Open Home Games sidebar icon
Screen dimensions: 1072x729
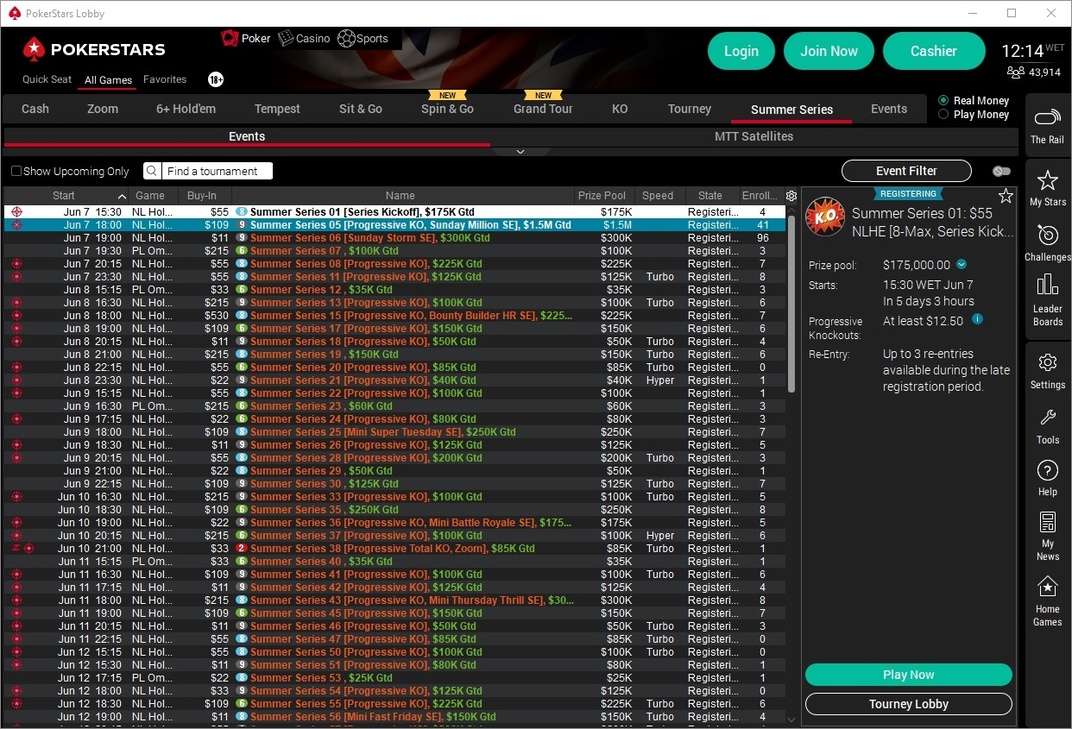tap(1047, 598)
